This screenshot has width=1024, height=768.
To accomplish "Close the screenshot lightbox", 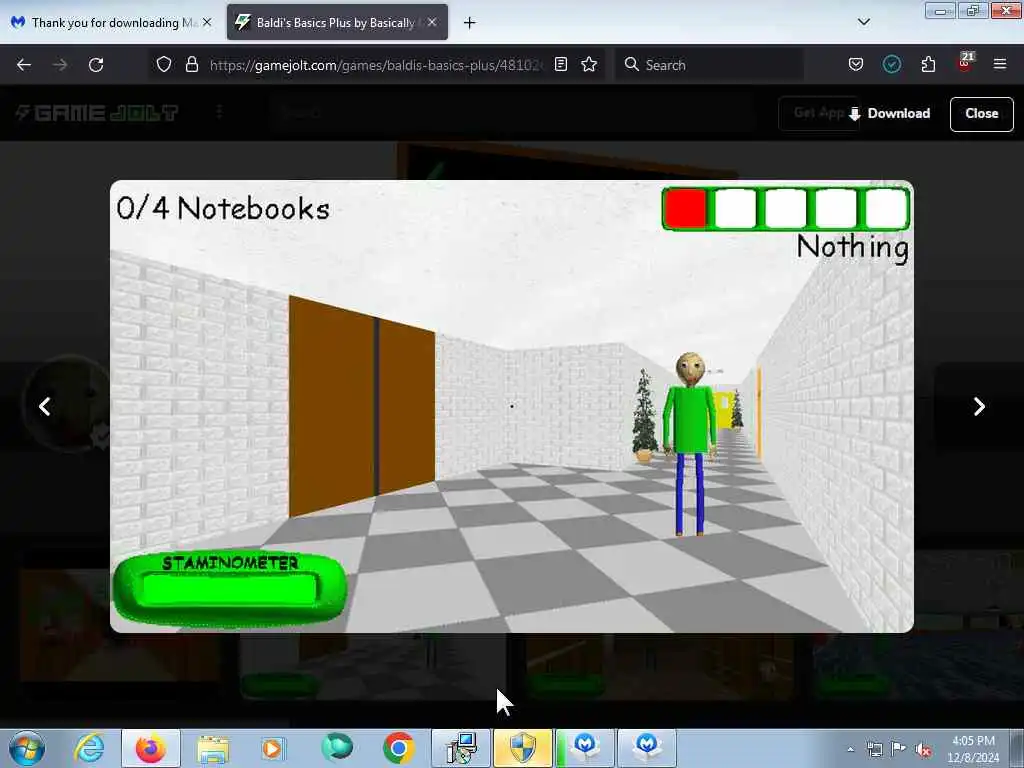I will pos(982,114).
